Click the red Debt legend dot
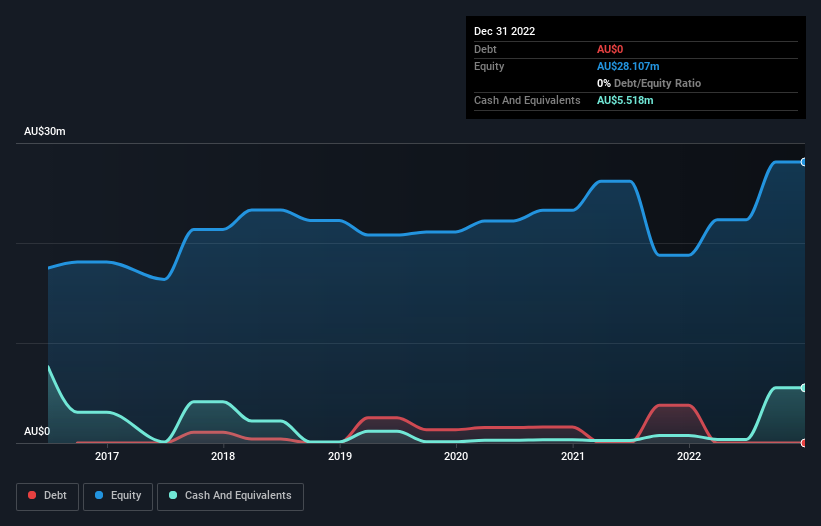This screenshot has width=821, height=526. click(x=32, y=495)
